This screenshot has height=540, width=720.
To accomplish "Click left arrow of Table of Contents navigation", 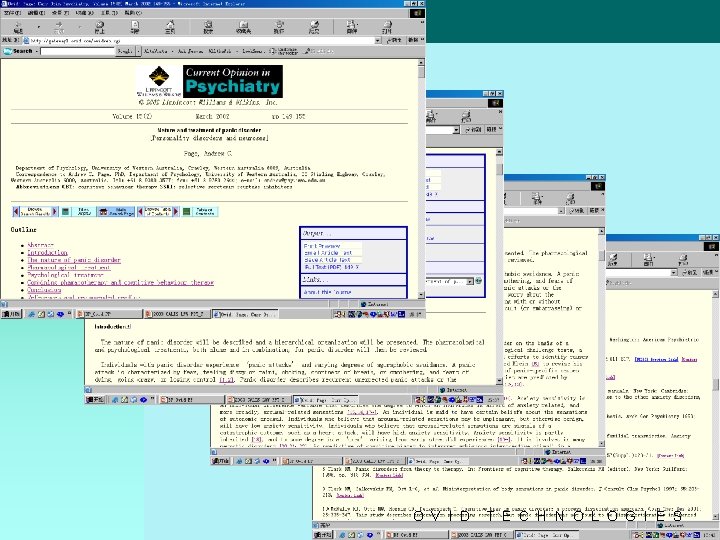I will pyautogui.click(x=141, y=211).
